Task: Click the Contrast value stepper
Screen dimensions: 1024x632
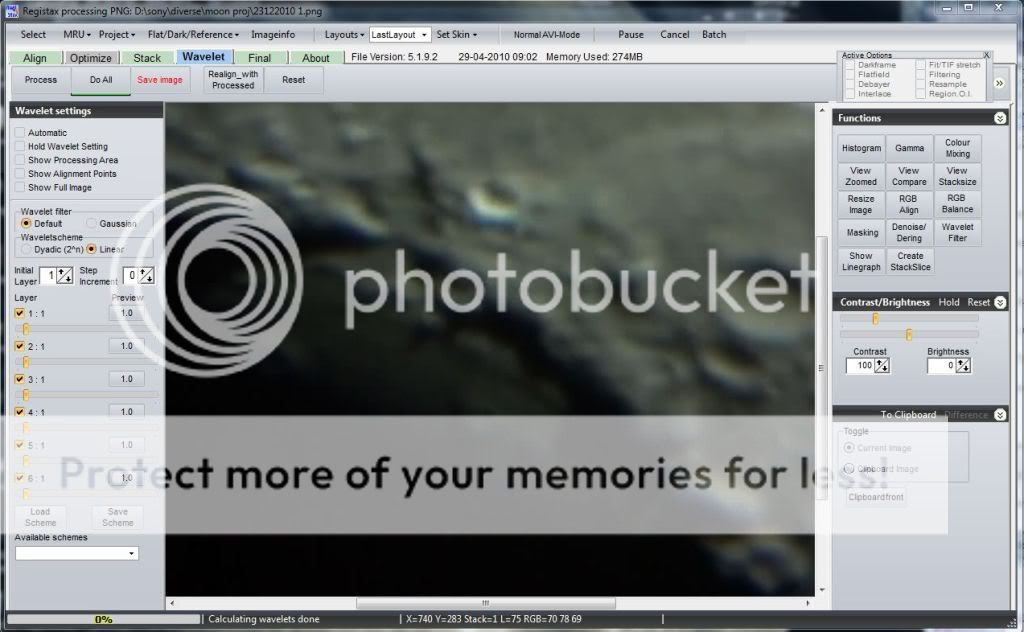Action: (x=882, y=366)
